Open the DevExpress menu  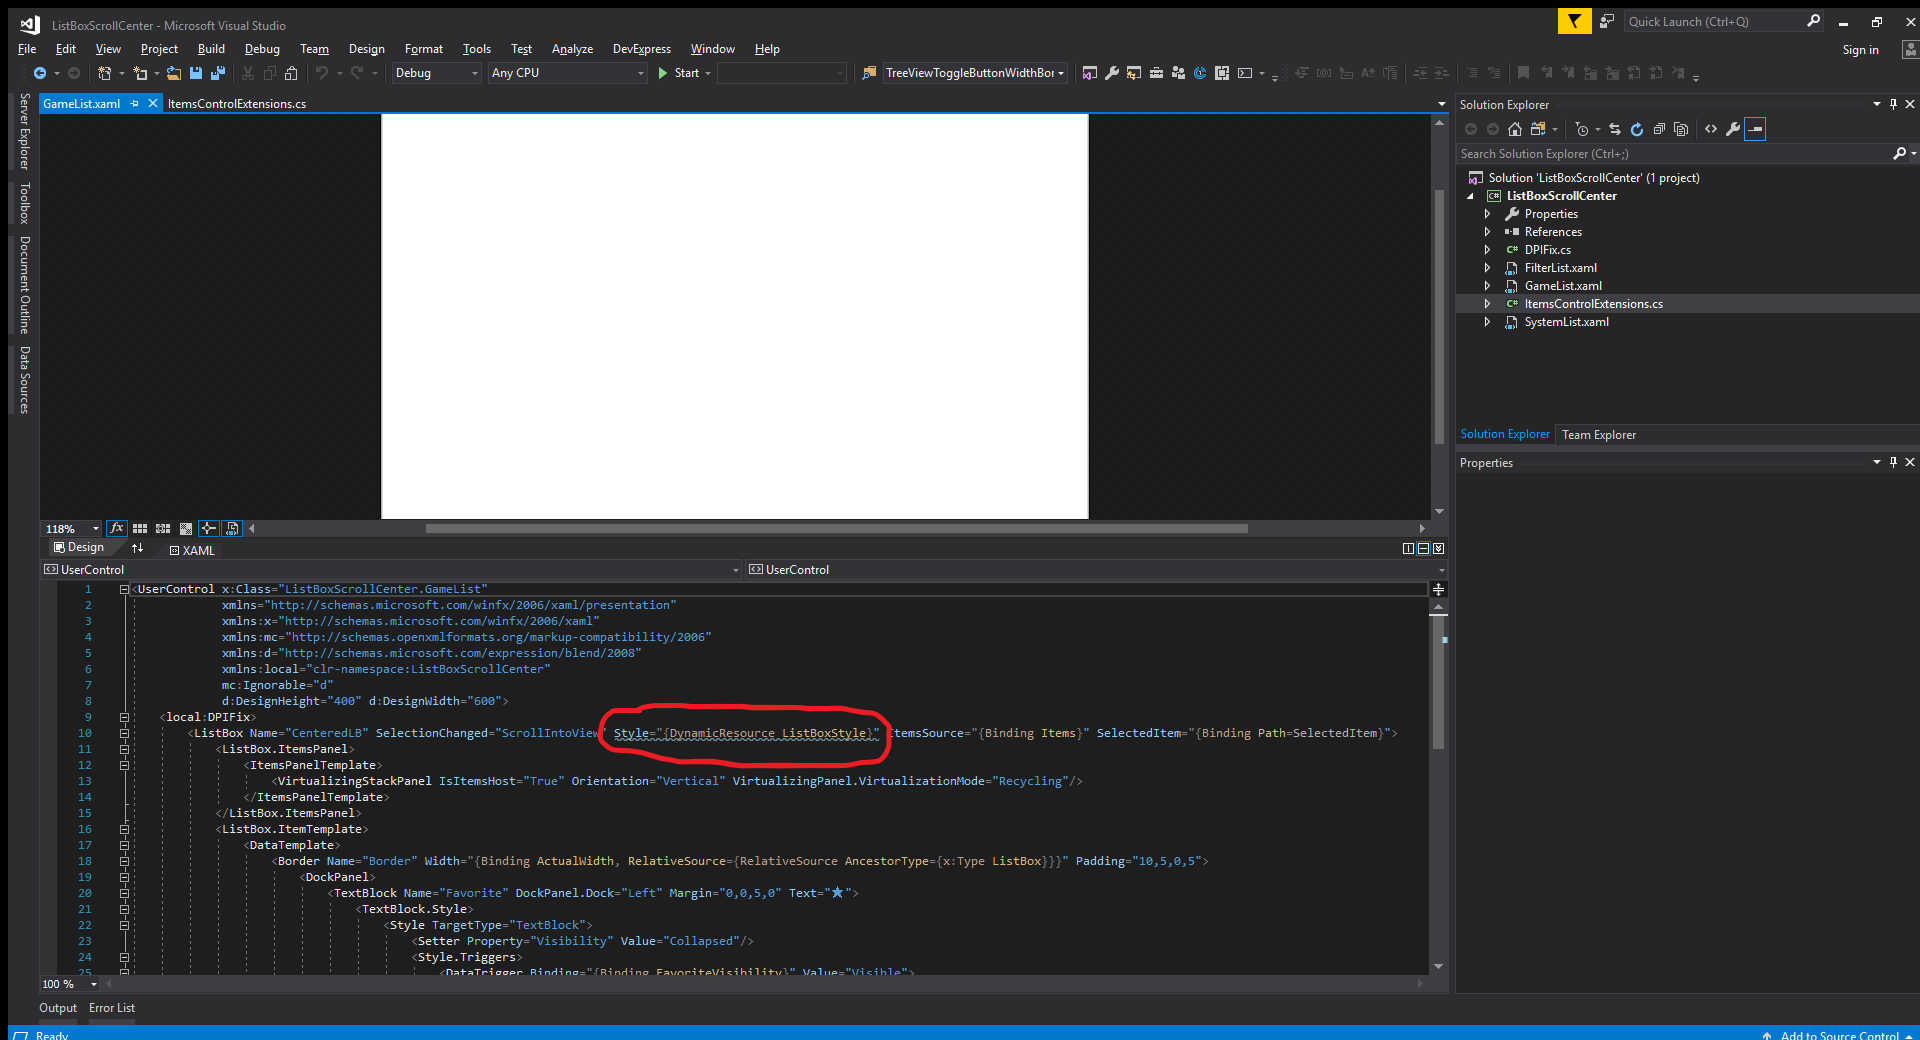(642, 49)
